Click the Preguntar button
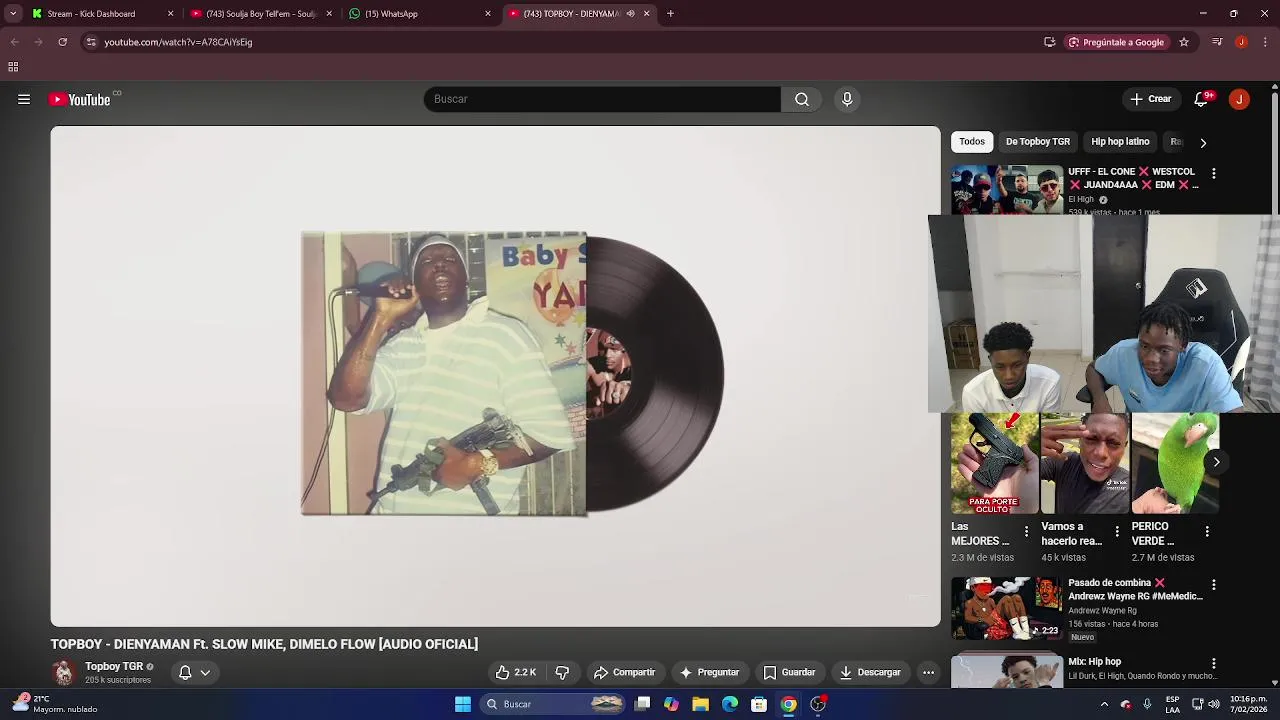The image size is (1280, 720). (x=709, y=673)
